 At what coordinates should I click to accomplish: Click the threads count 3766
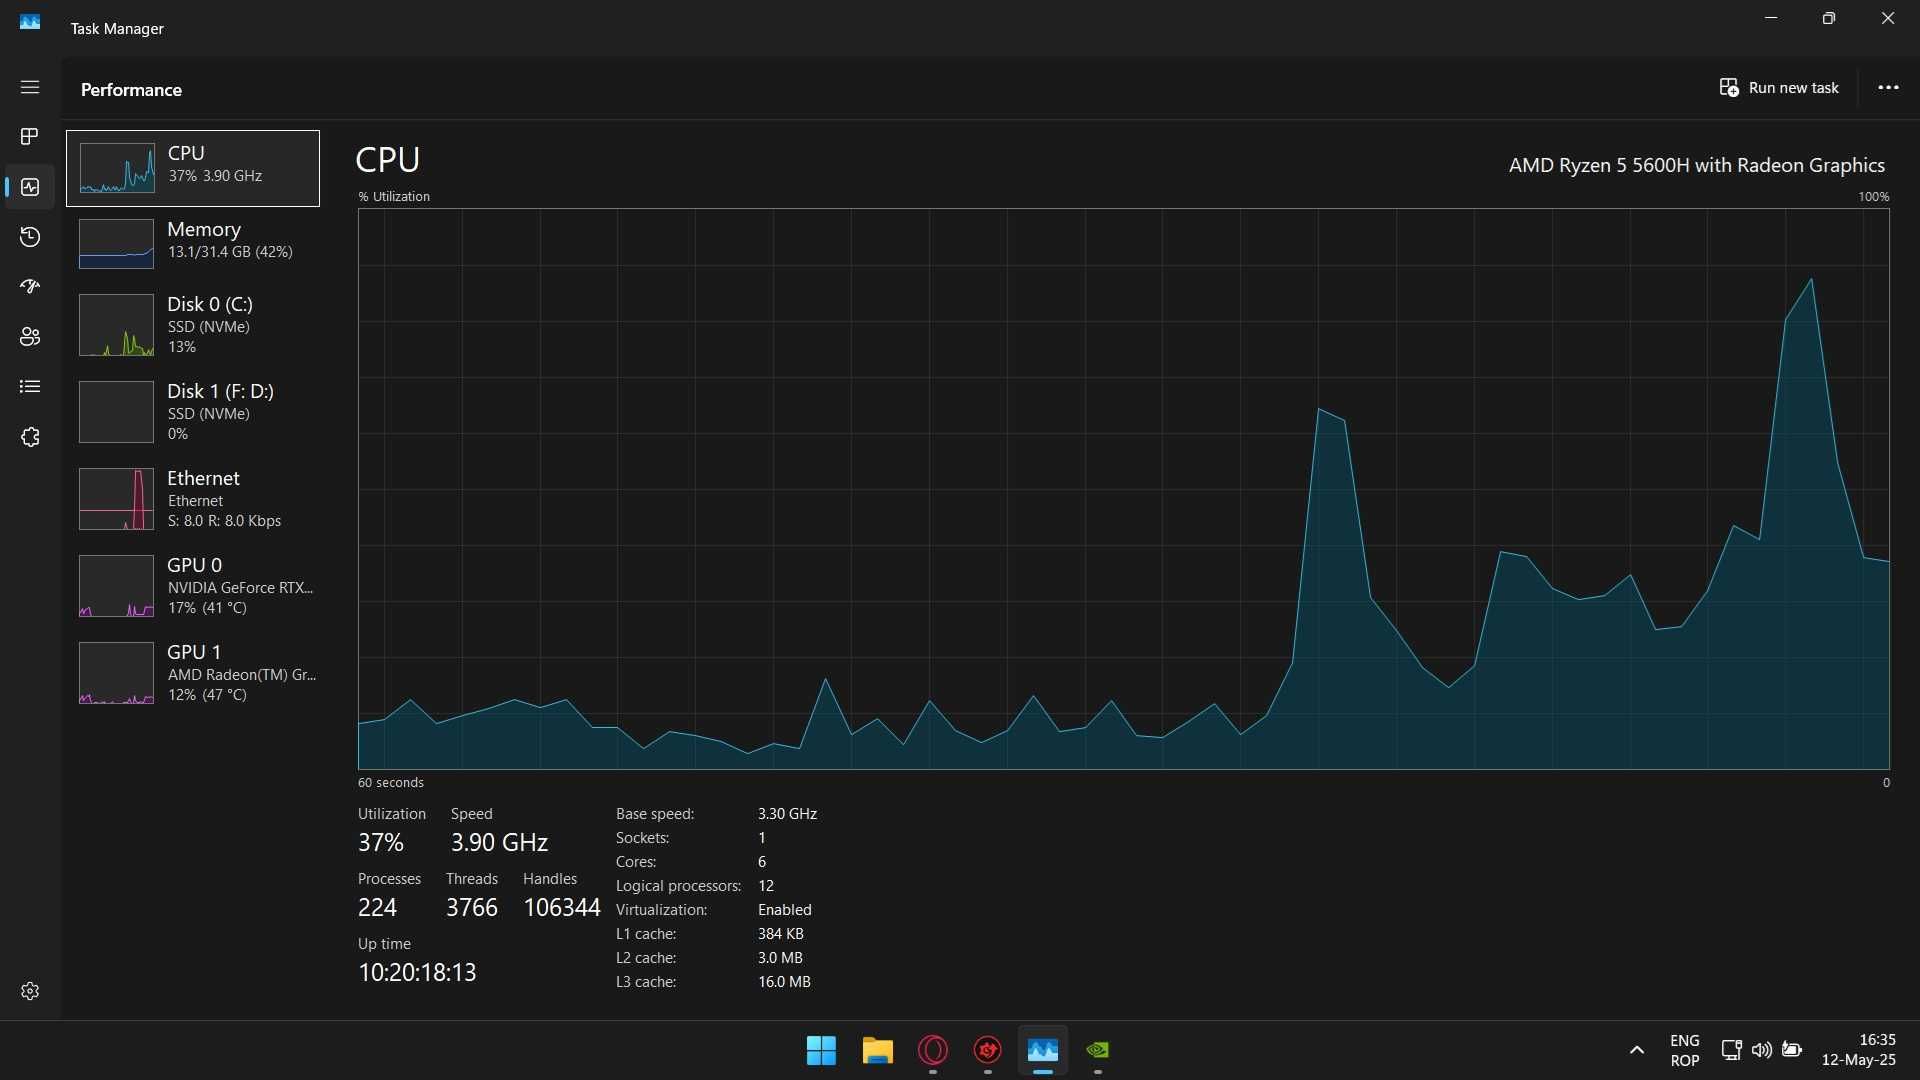[471, 907]
